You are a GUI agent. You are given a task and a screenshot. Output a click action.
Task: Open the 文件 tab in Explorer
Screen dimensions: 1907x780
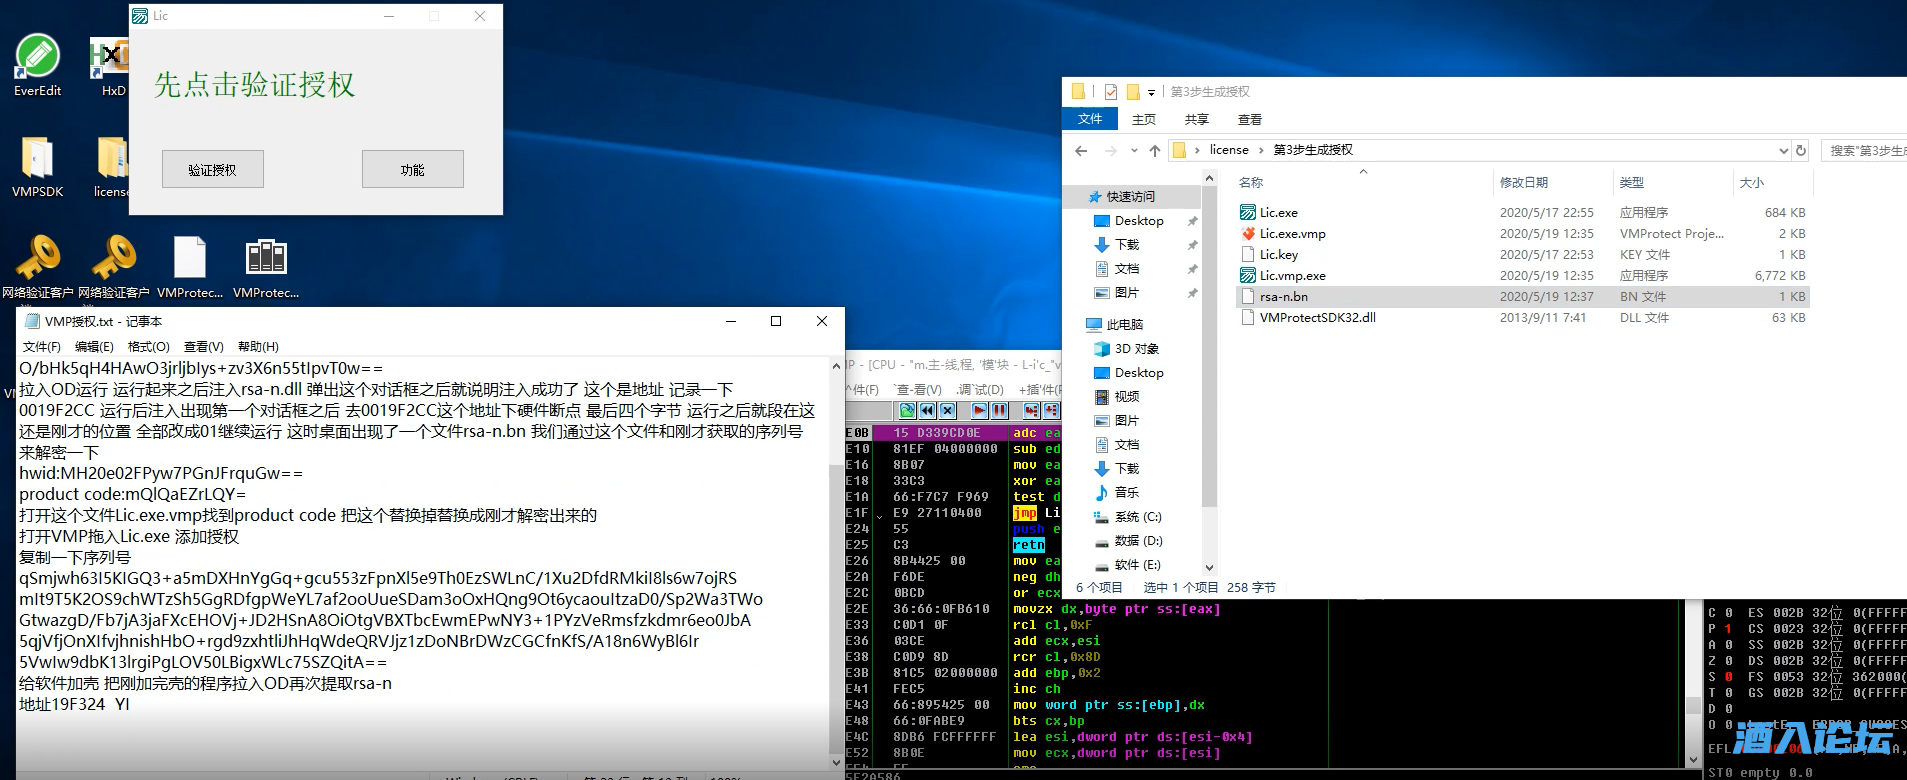coord(1090,119)
